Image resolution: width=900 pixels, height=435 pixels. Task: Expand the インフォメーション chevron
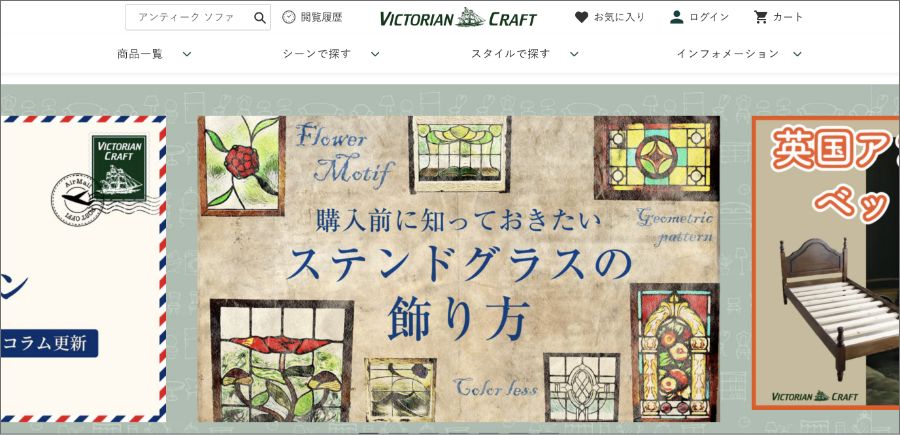(797, 54)
